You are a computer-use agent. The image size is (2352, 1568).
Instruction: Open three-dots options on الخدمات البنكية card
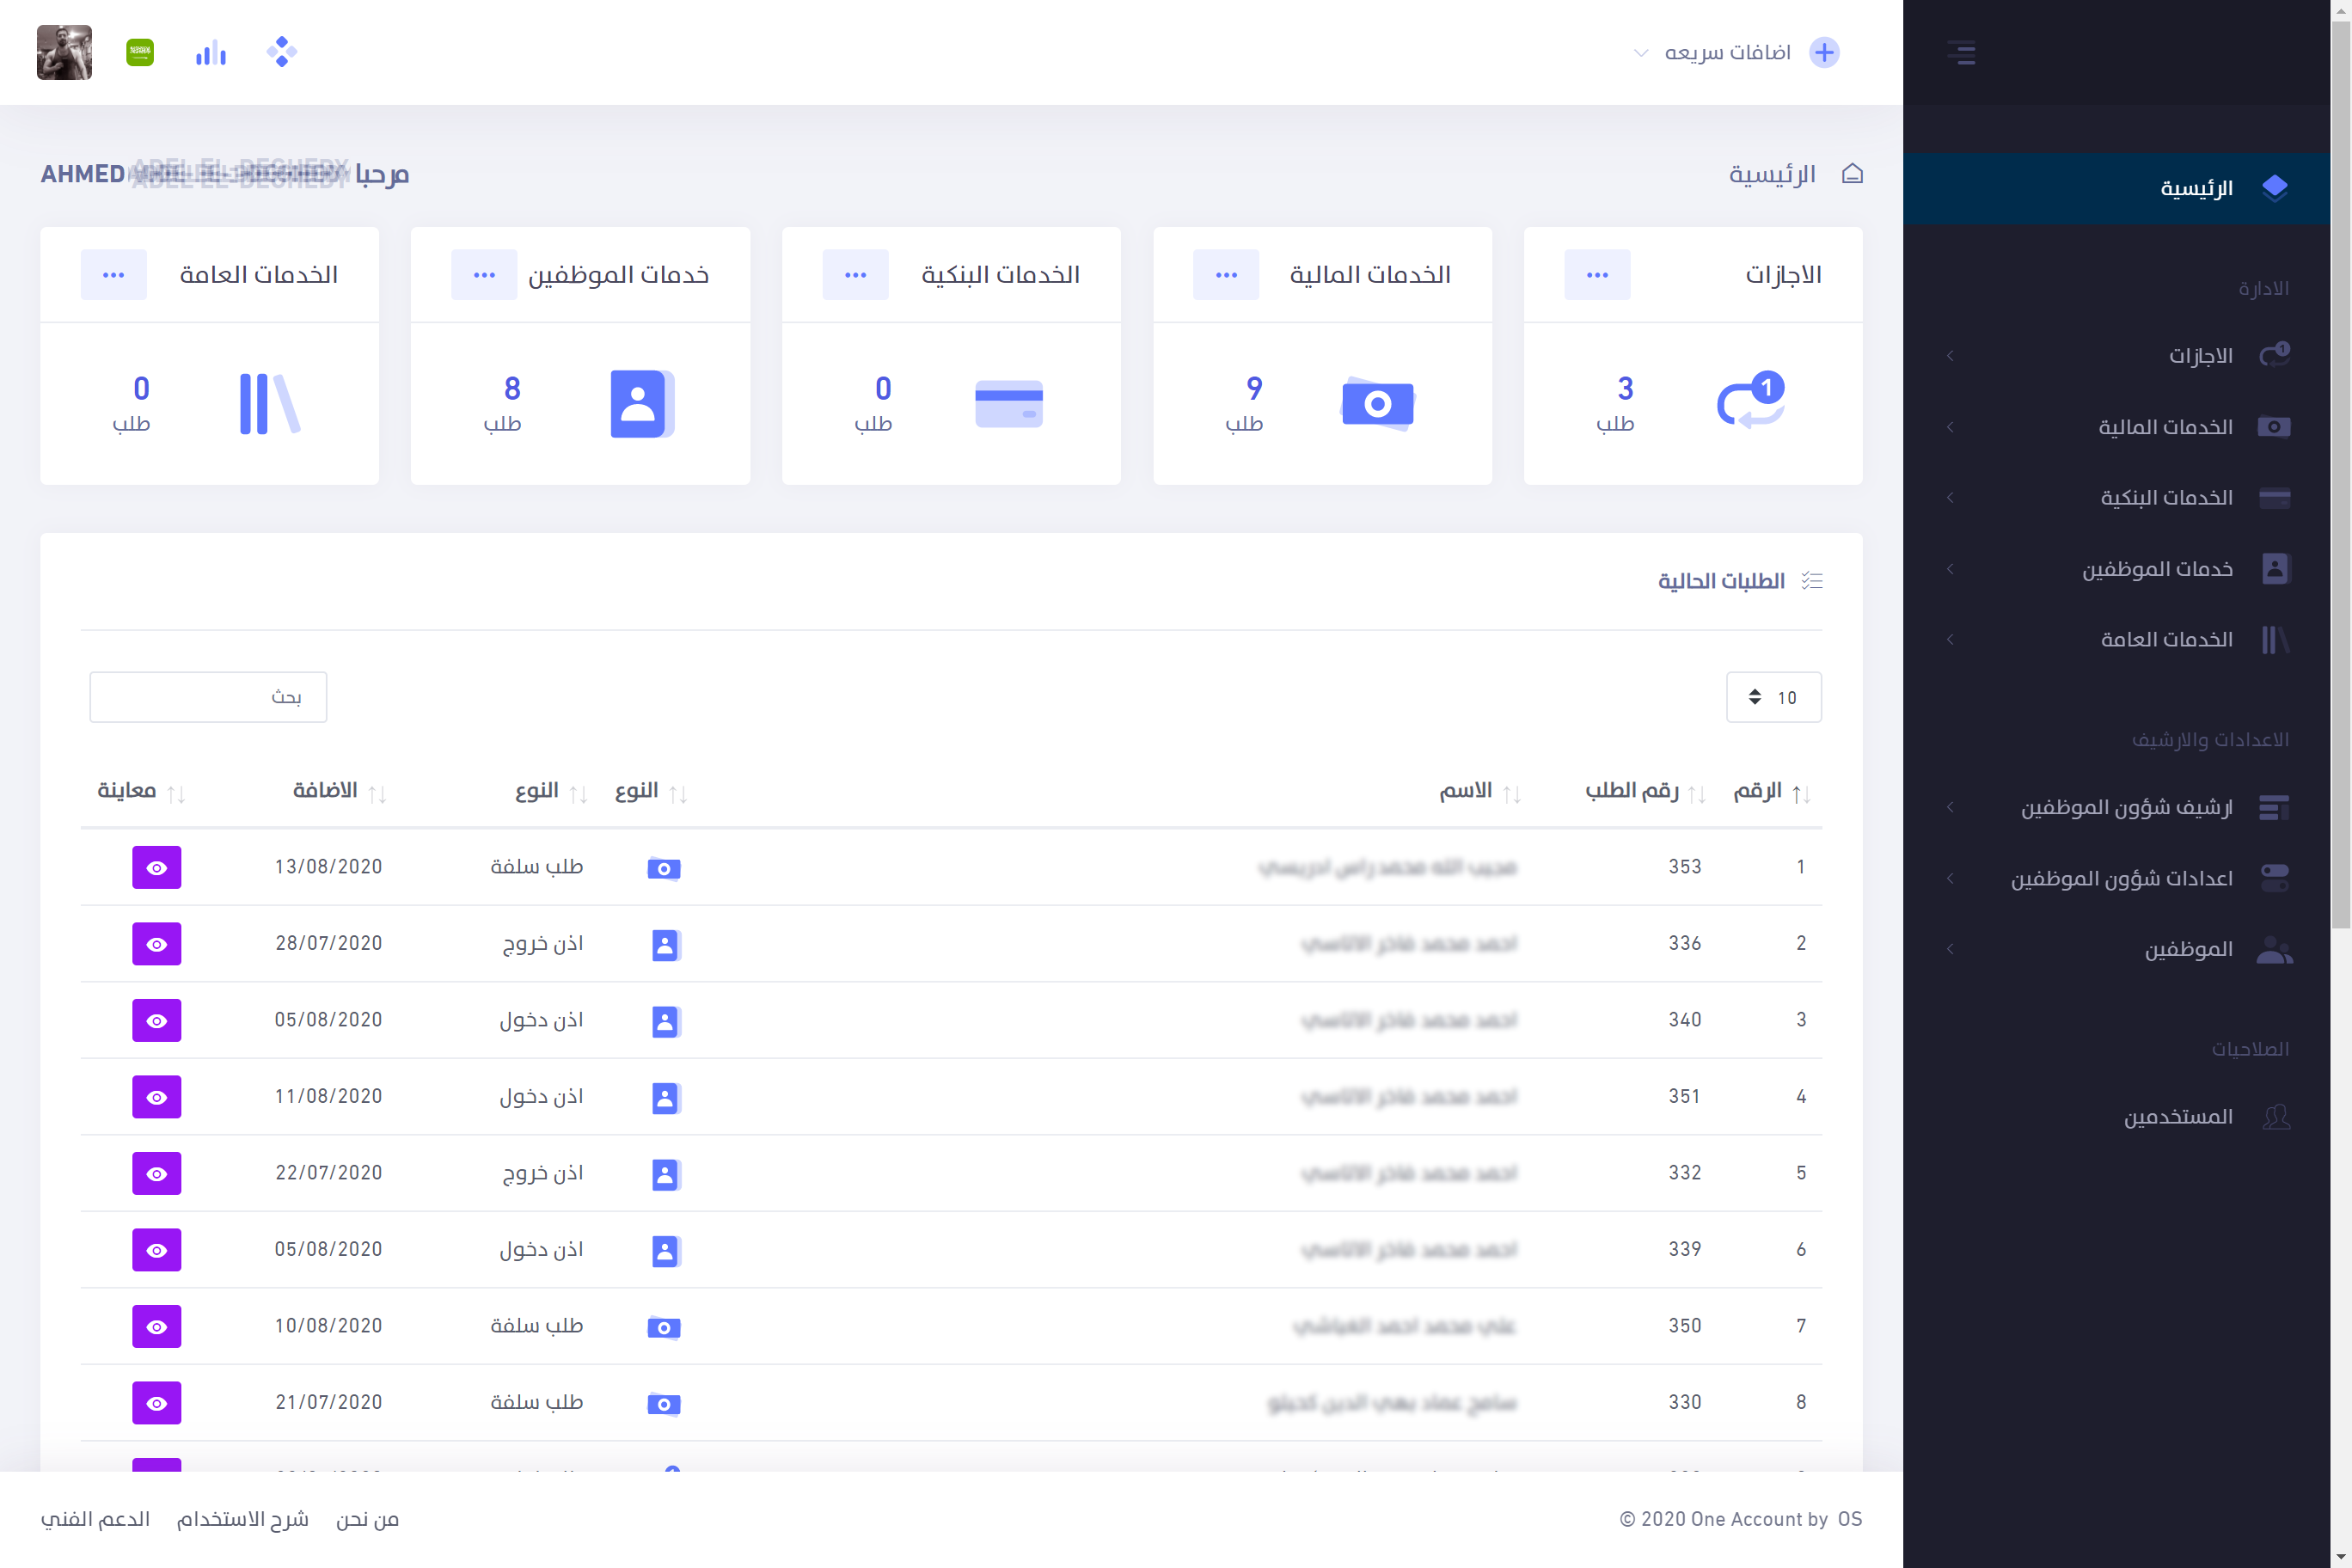[855, 275]
